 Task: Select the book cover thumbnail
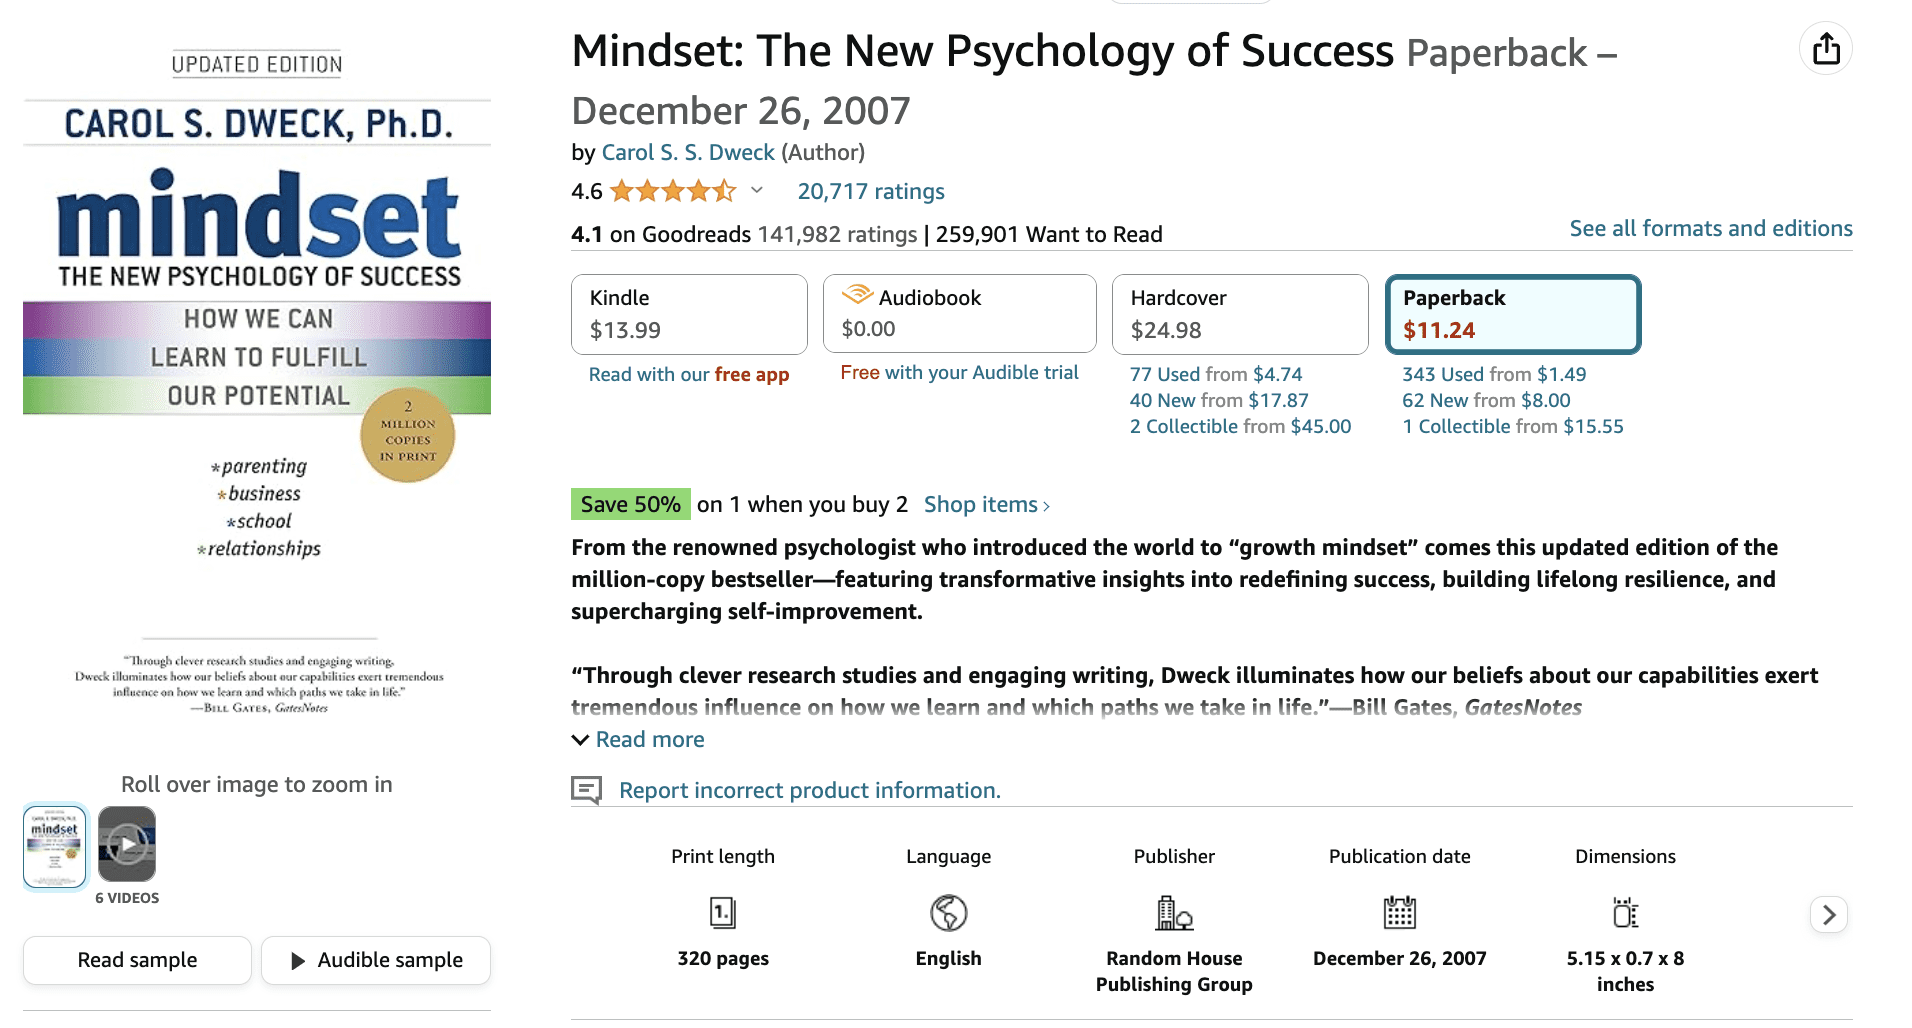pyautogui.click(x=55, y=846)
